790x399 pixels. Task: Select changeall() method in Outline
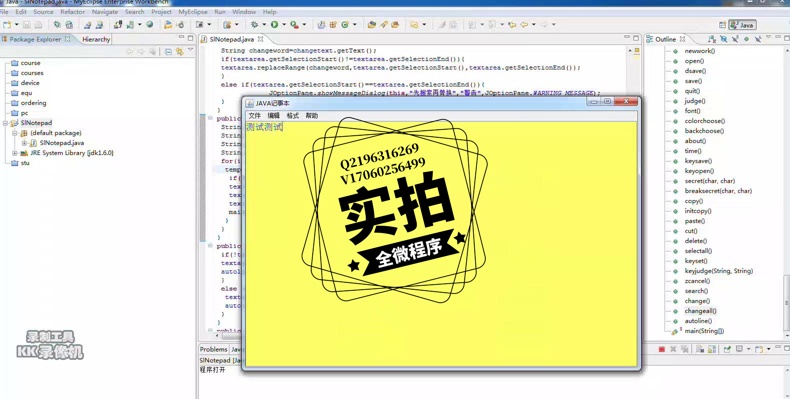pos(700,311)
